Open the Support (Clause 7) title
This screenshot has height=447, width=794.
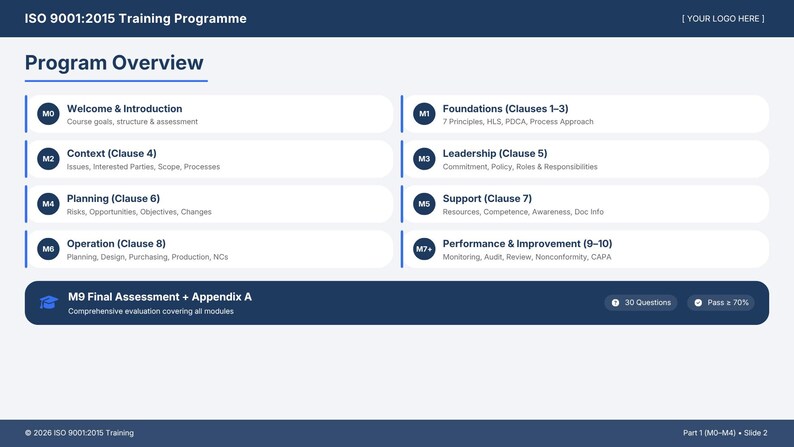click(487, 198)
